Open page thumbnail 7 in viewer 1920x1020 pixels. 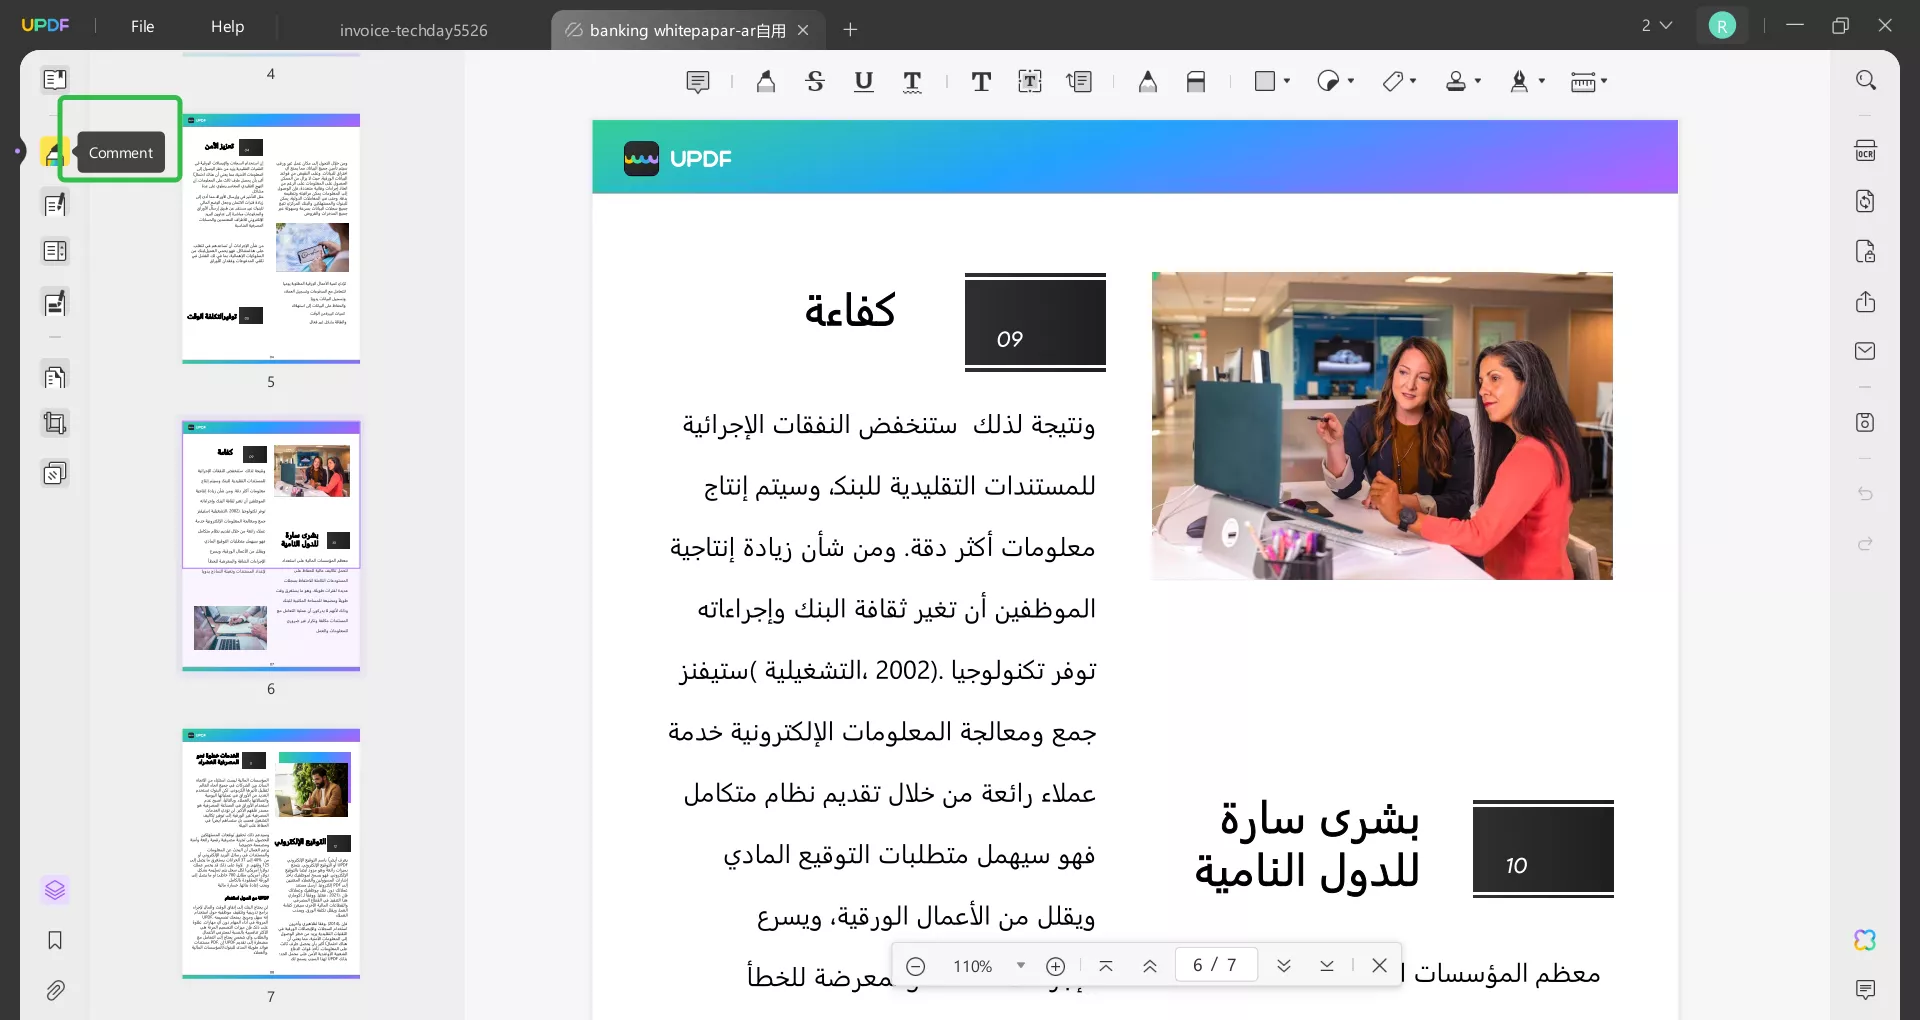pyautogui.click(x=270, y=855)
